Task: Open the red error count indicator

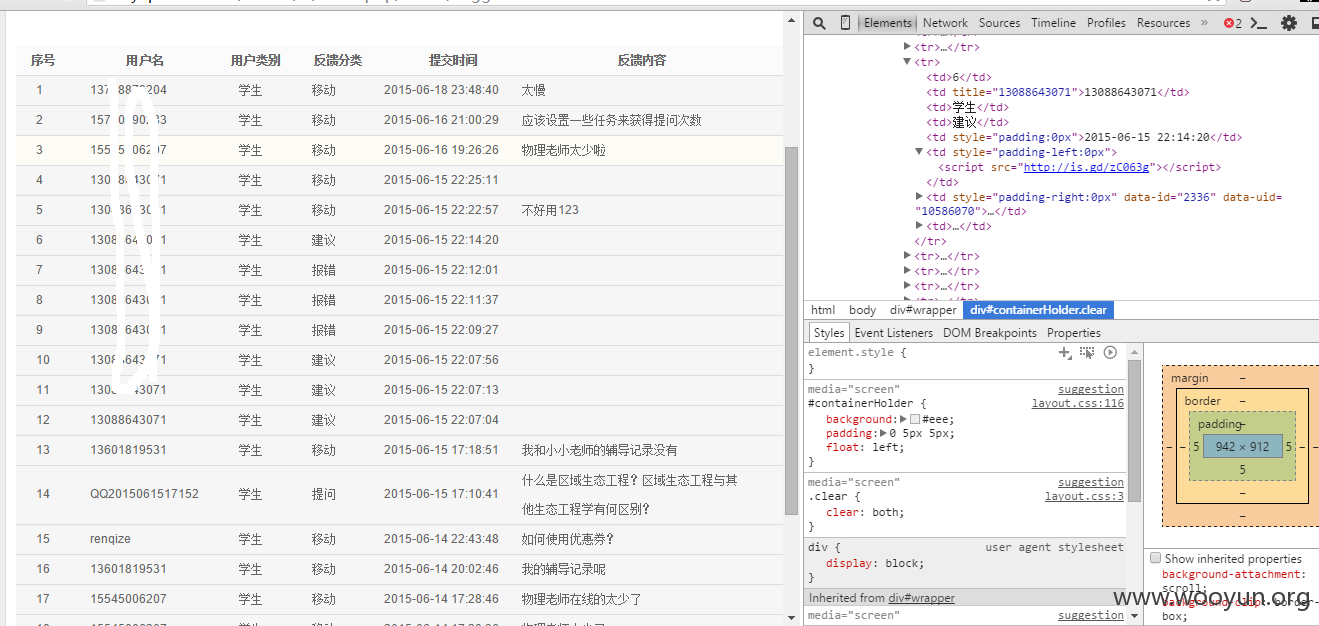Action: pos(1233,23)
